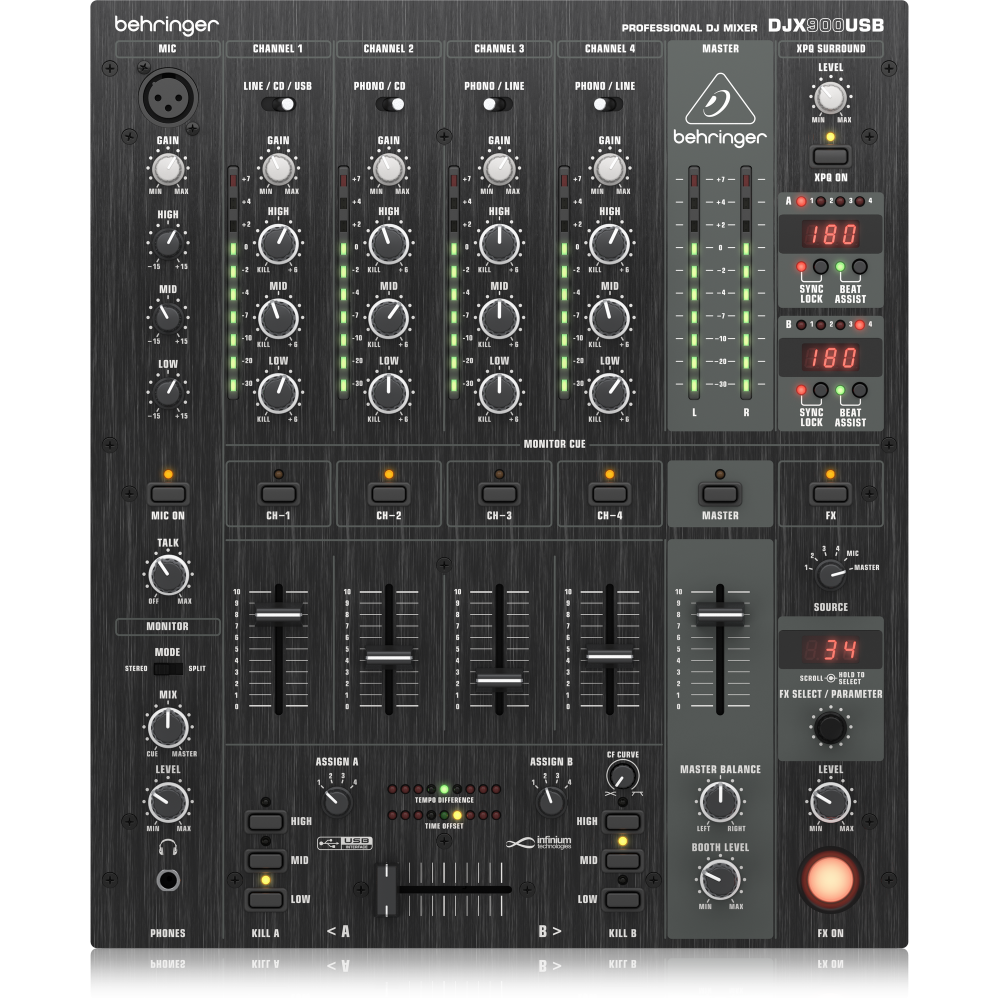Screen dimensions: 1000x1000
Task: Click the FX Select/Parameter encoder
Action: tap(830, 728)
